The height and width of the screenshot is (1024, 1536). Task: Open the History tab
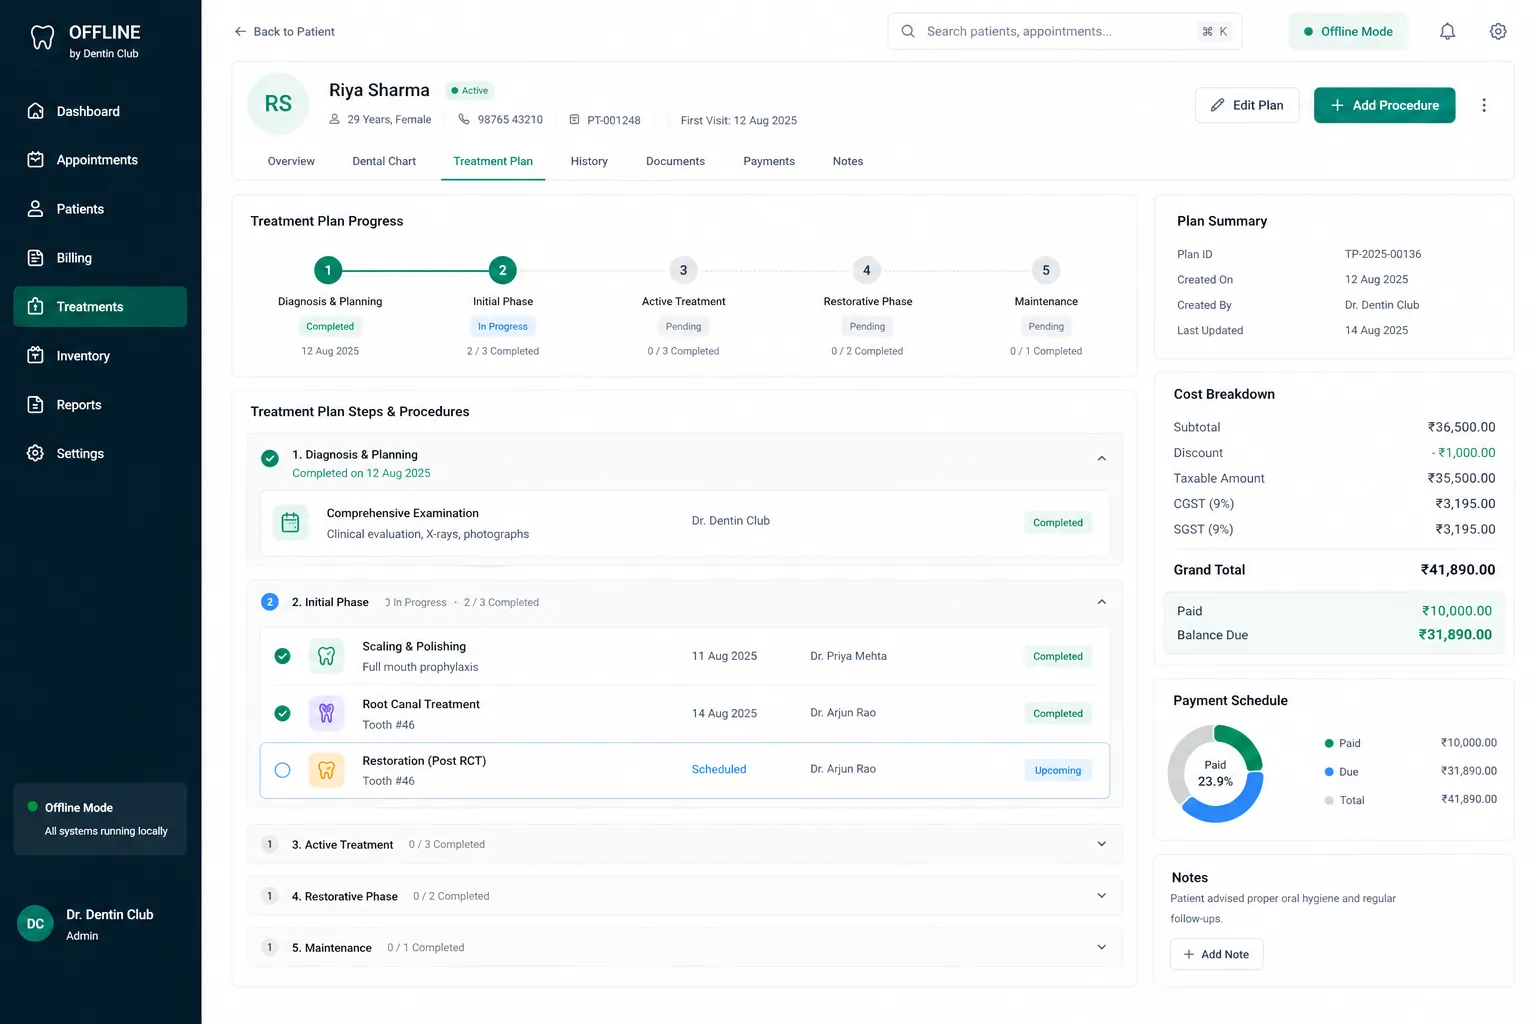[x=589, y=161]
